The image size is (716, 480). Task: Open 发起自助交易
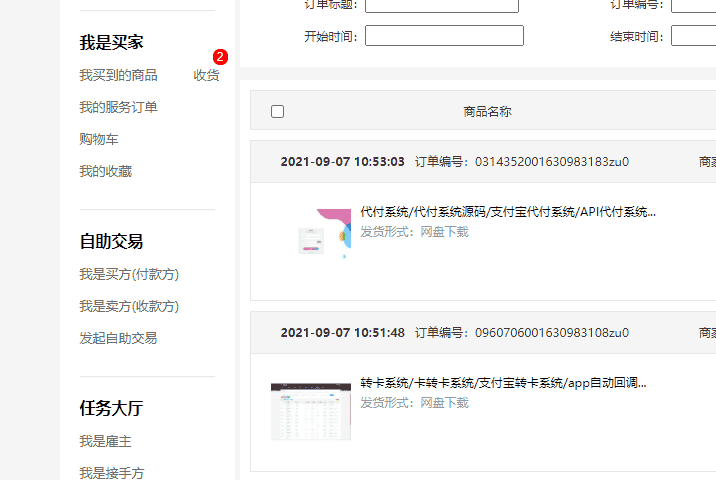[x=118, y=338]
